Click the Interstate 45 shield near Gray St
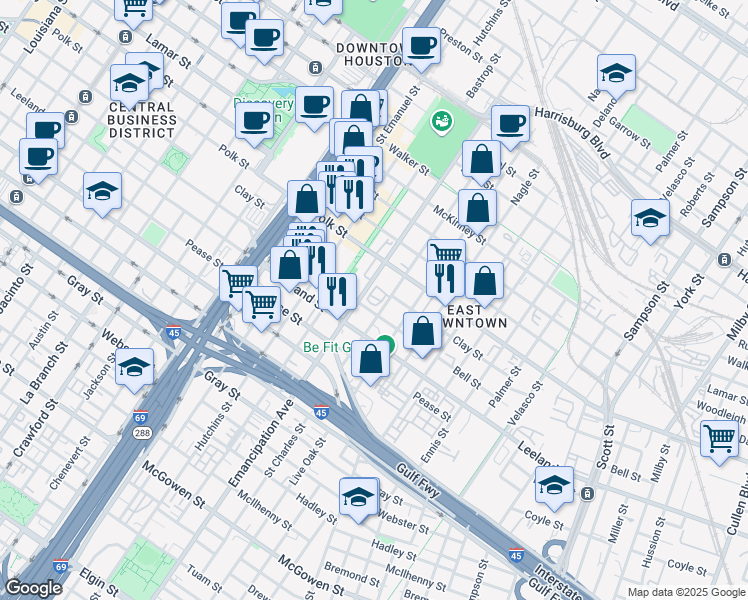 click(174, 331)
